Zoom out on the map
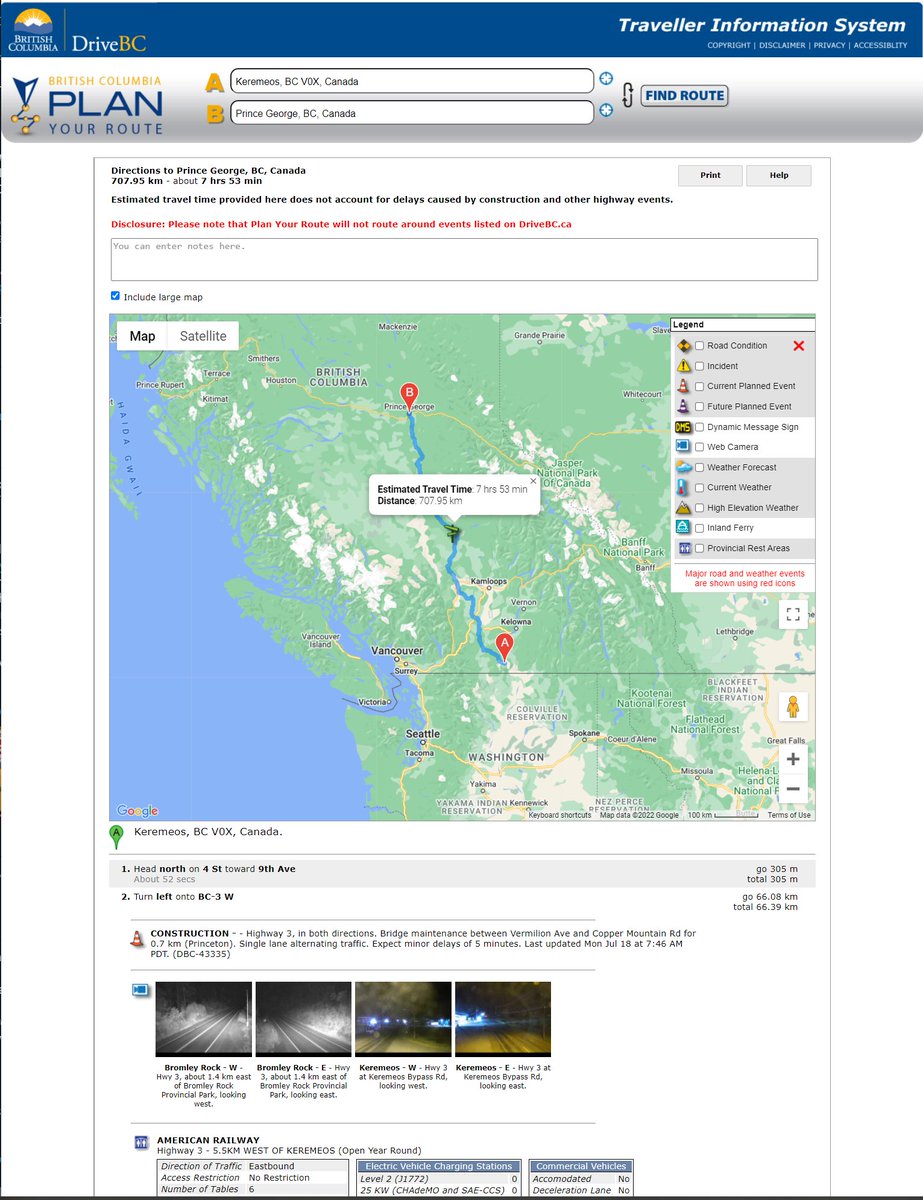 point(793,789)
